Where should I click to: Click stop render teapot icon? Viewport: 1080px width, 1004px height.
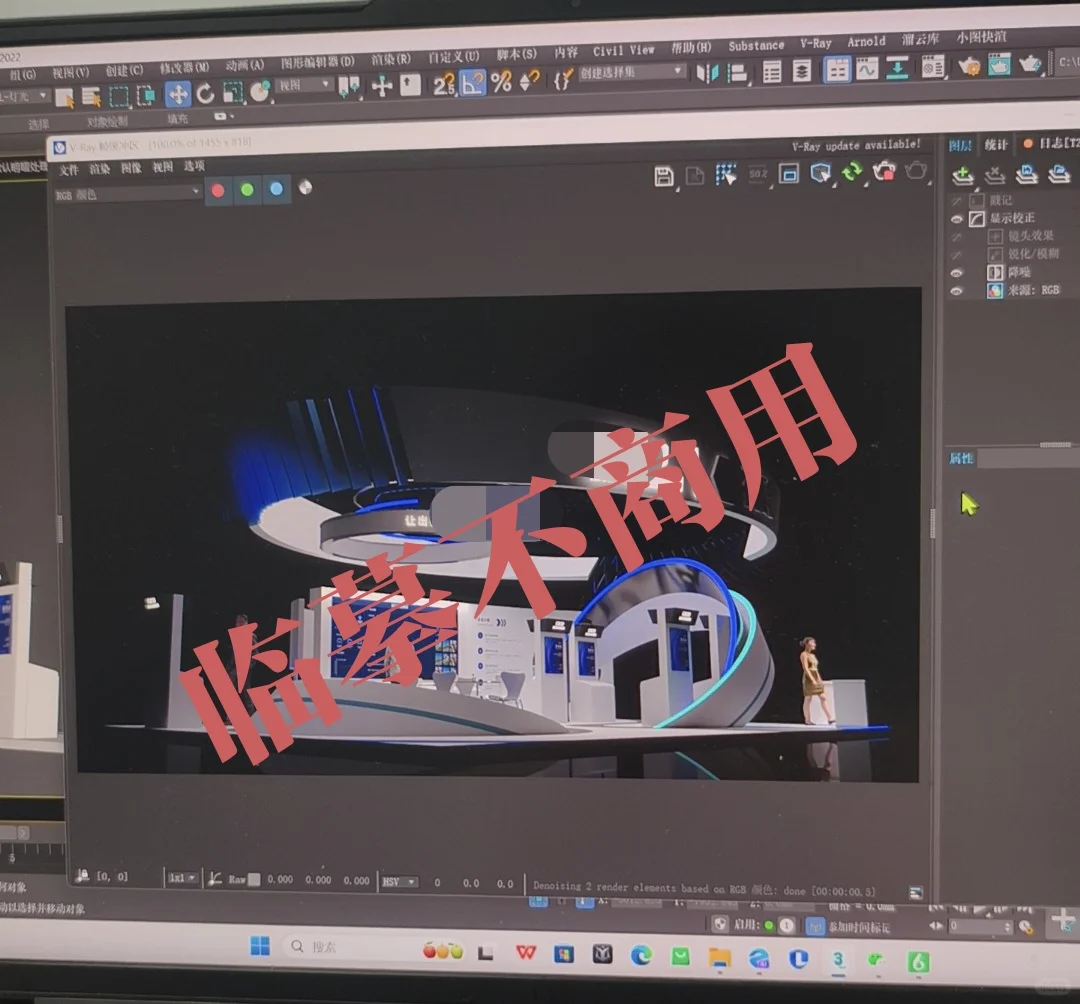[x=884, y=170]
